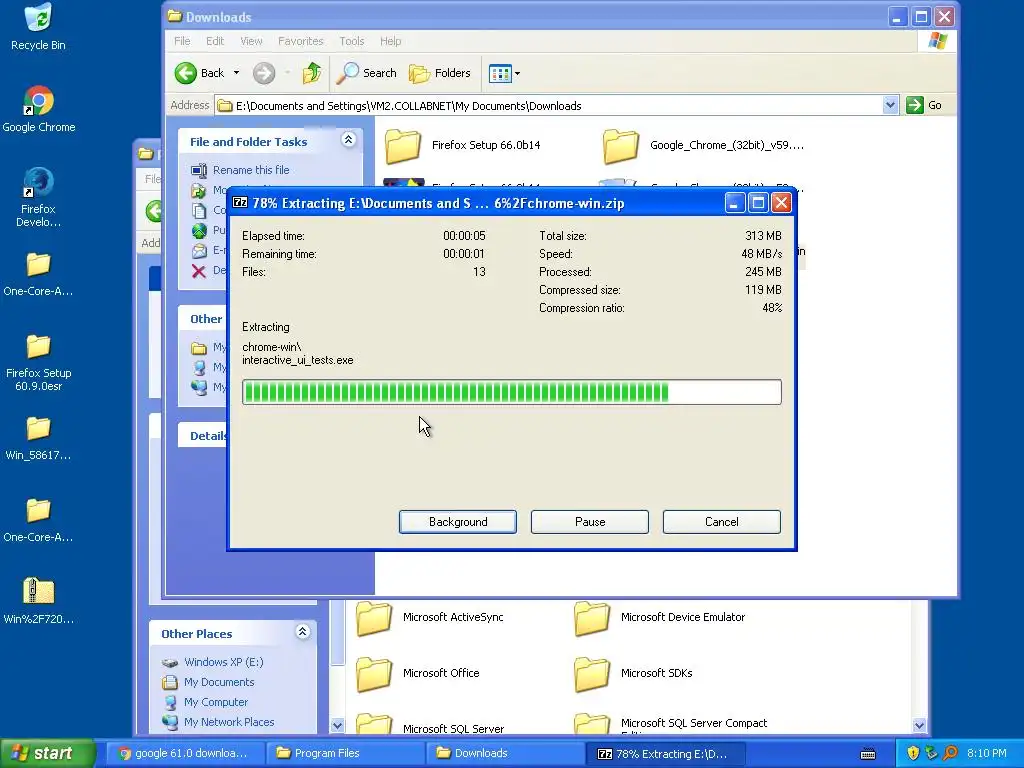The width and height of the screenshot is (1024, 768).
Task: Click the Go button next to address bar
Action: (x=924, y=105)
